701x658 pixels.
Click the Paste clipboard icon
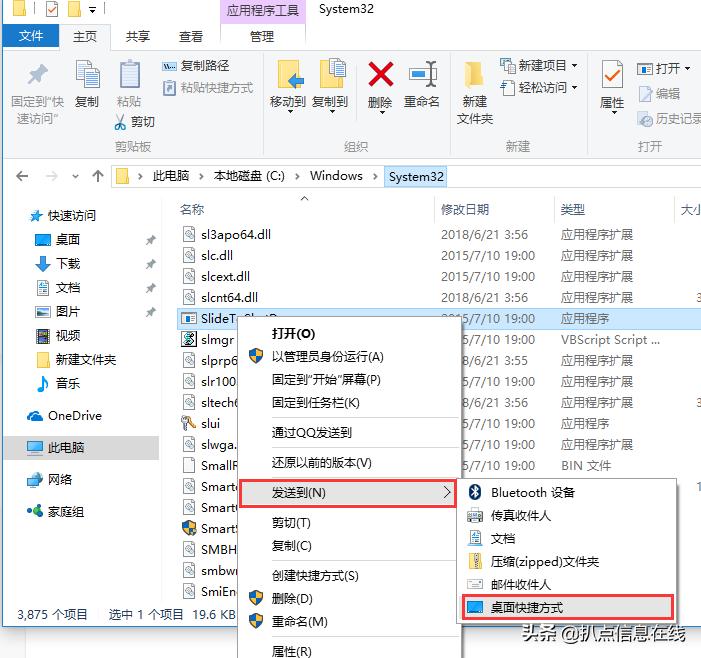[129, 74]
